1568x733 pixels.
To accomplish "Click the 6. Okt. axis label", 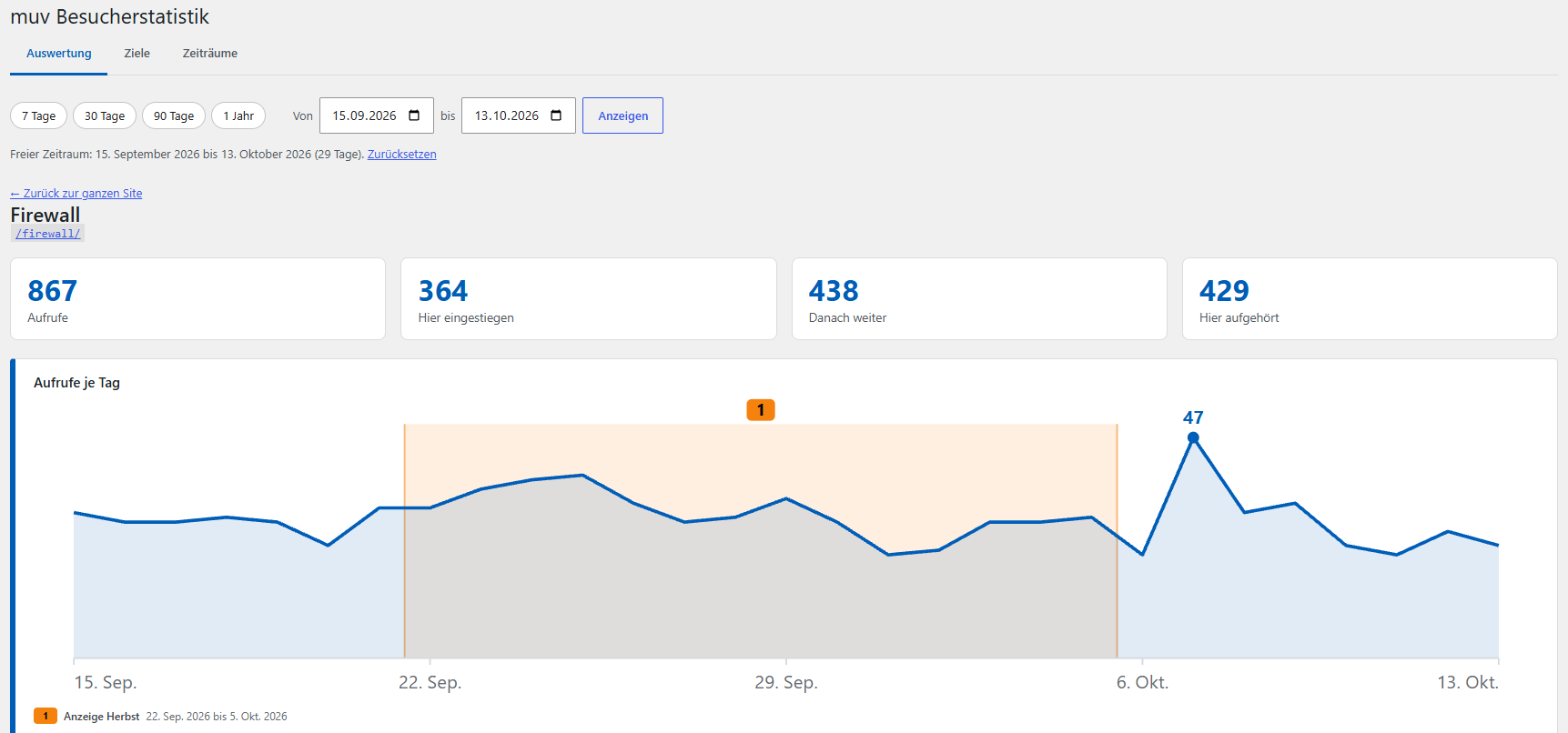I will click(1142, 683).
